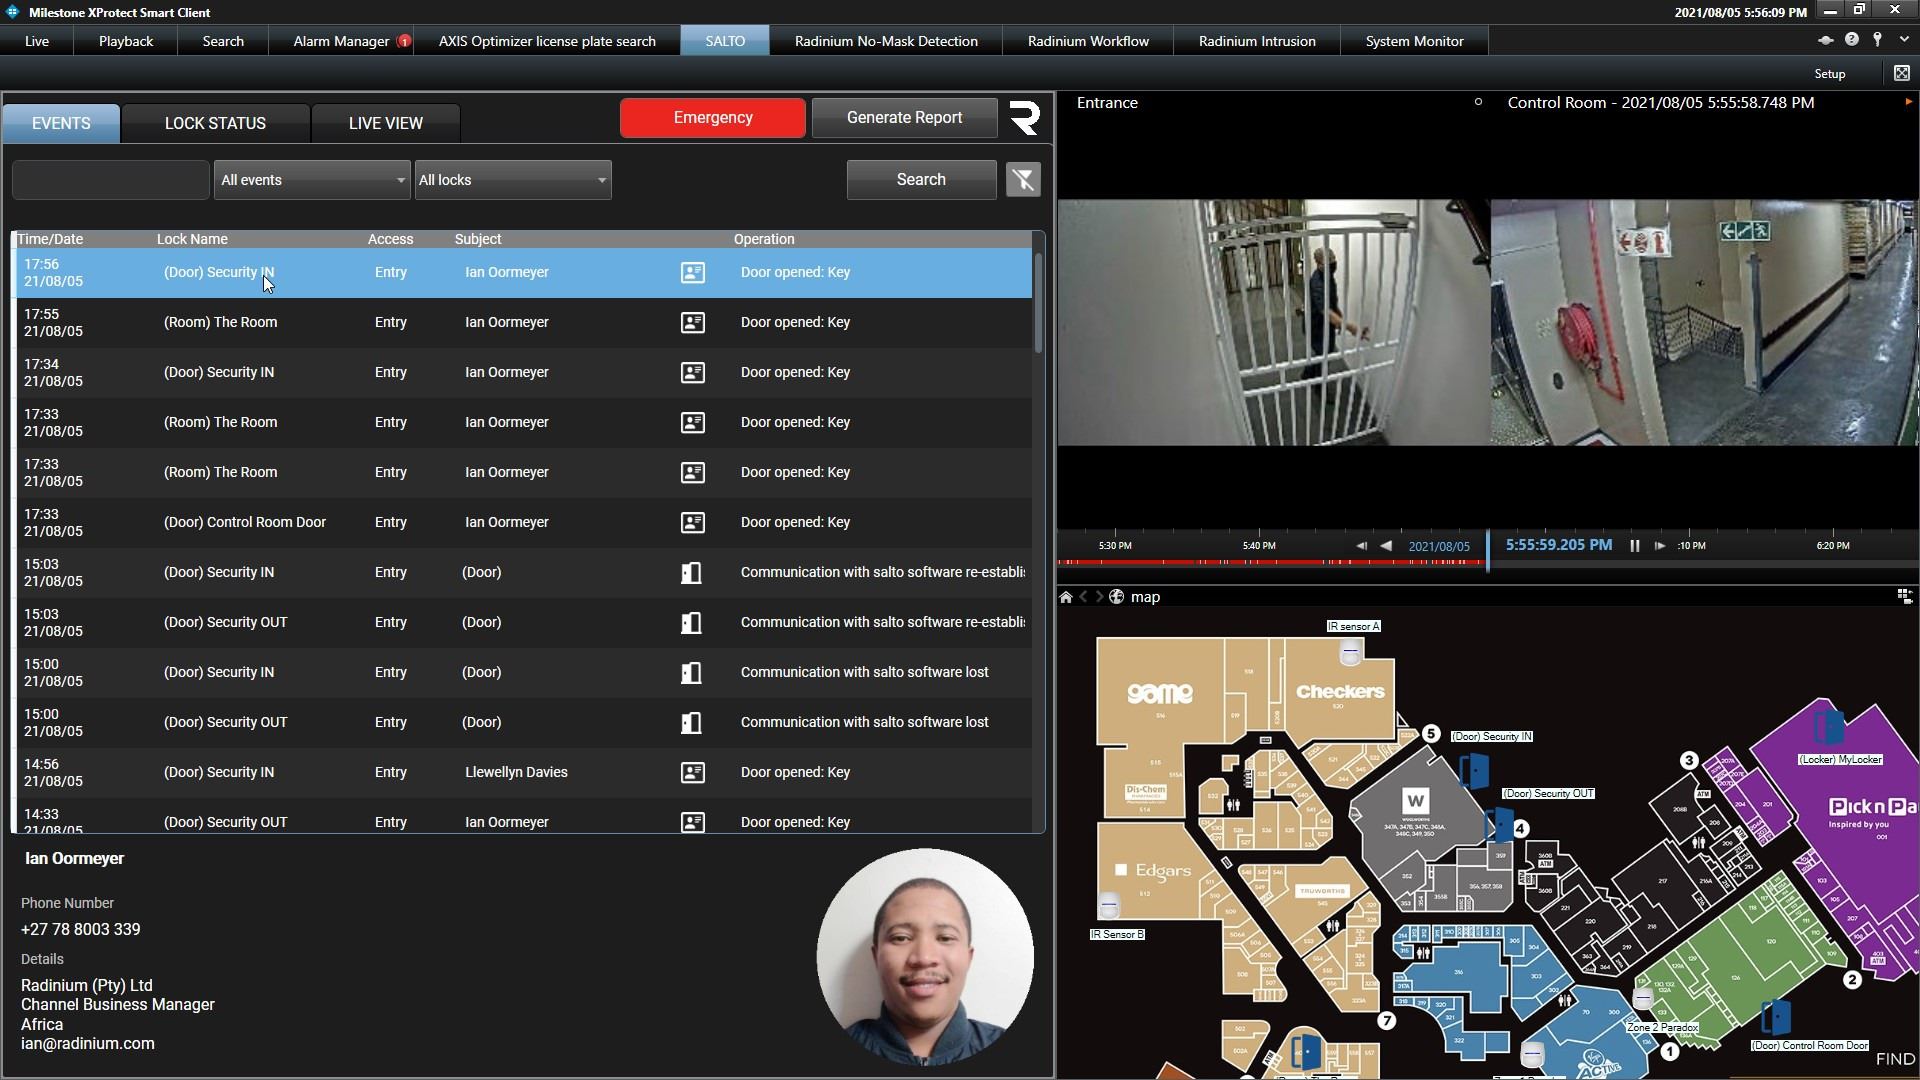Click the red recording track on timeline
The height and width of the screenshot is (1080, 1920).
1270,563
